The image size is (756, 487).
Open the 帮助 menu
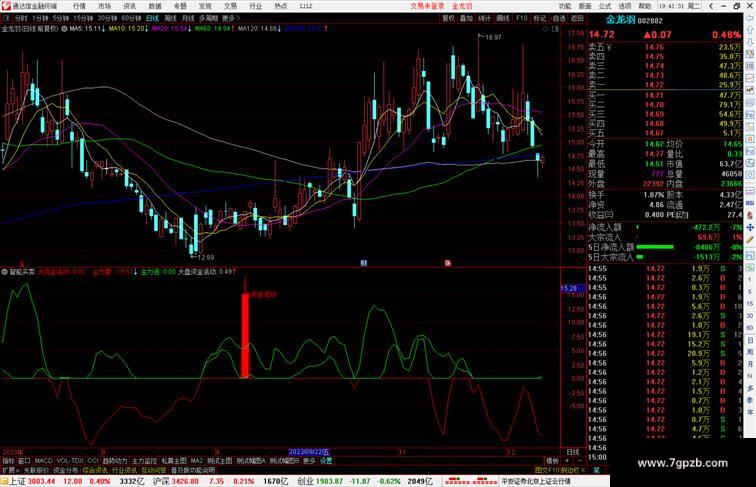coord(645,6)
